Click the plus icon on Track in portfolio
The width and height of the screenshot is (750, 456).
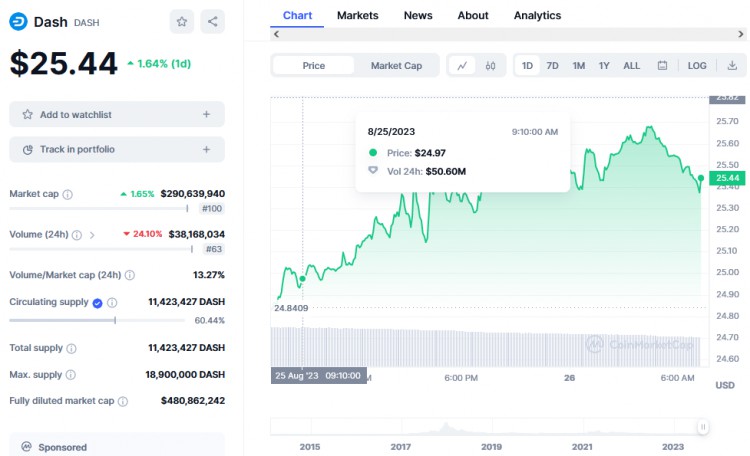(206, 150)
